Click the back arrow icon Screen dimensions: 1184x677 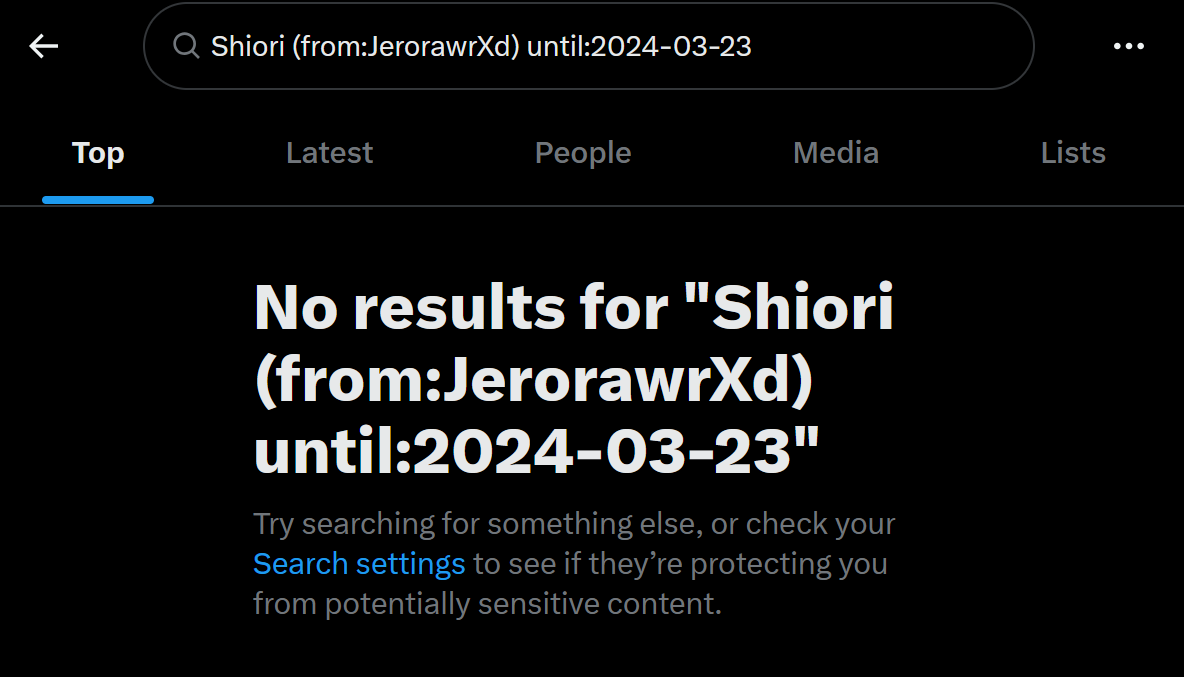click(x=44, y=46)
